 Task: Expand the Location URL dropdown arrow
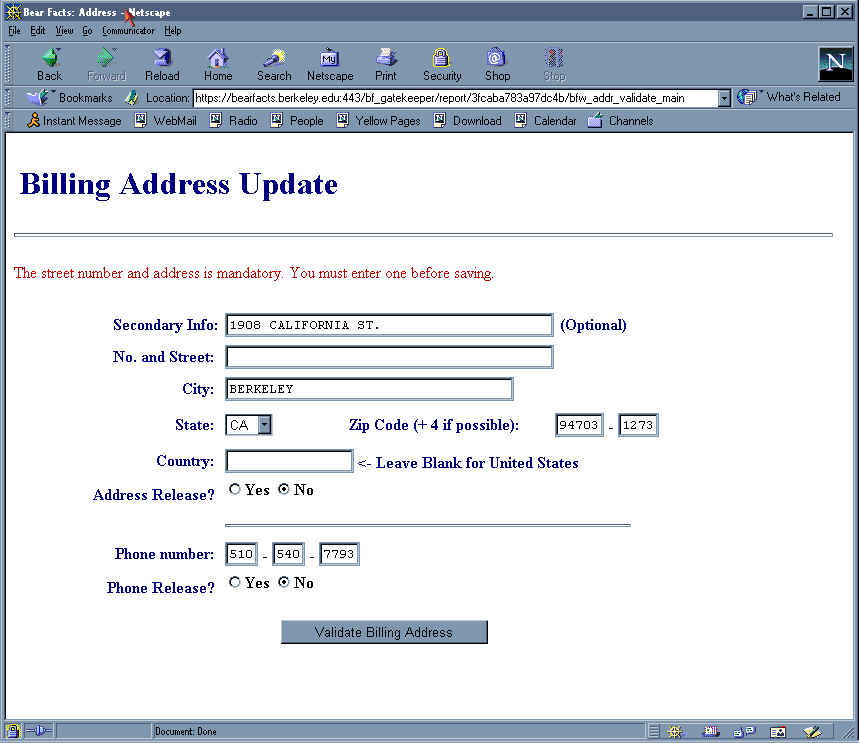[724, 98]
